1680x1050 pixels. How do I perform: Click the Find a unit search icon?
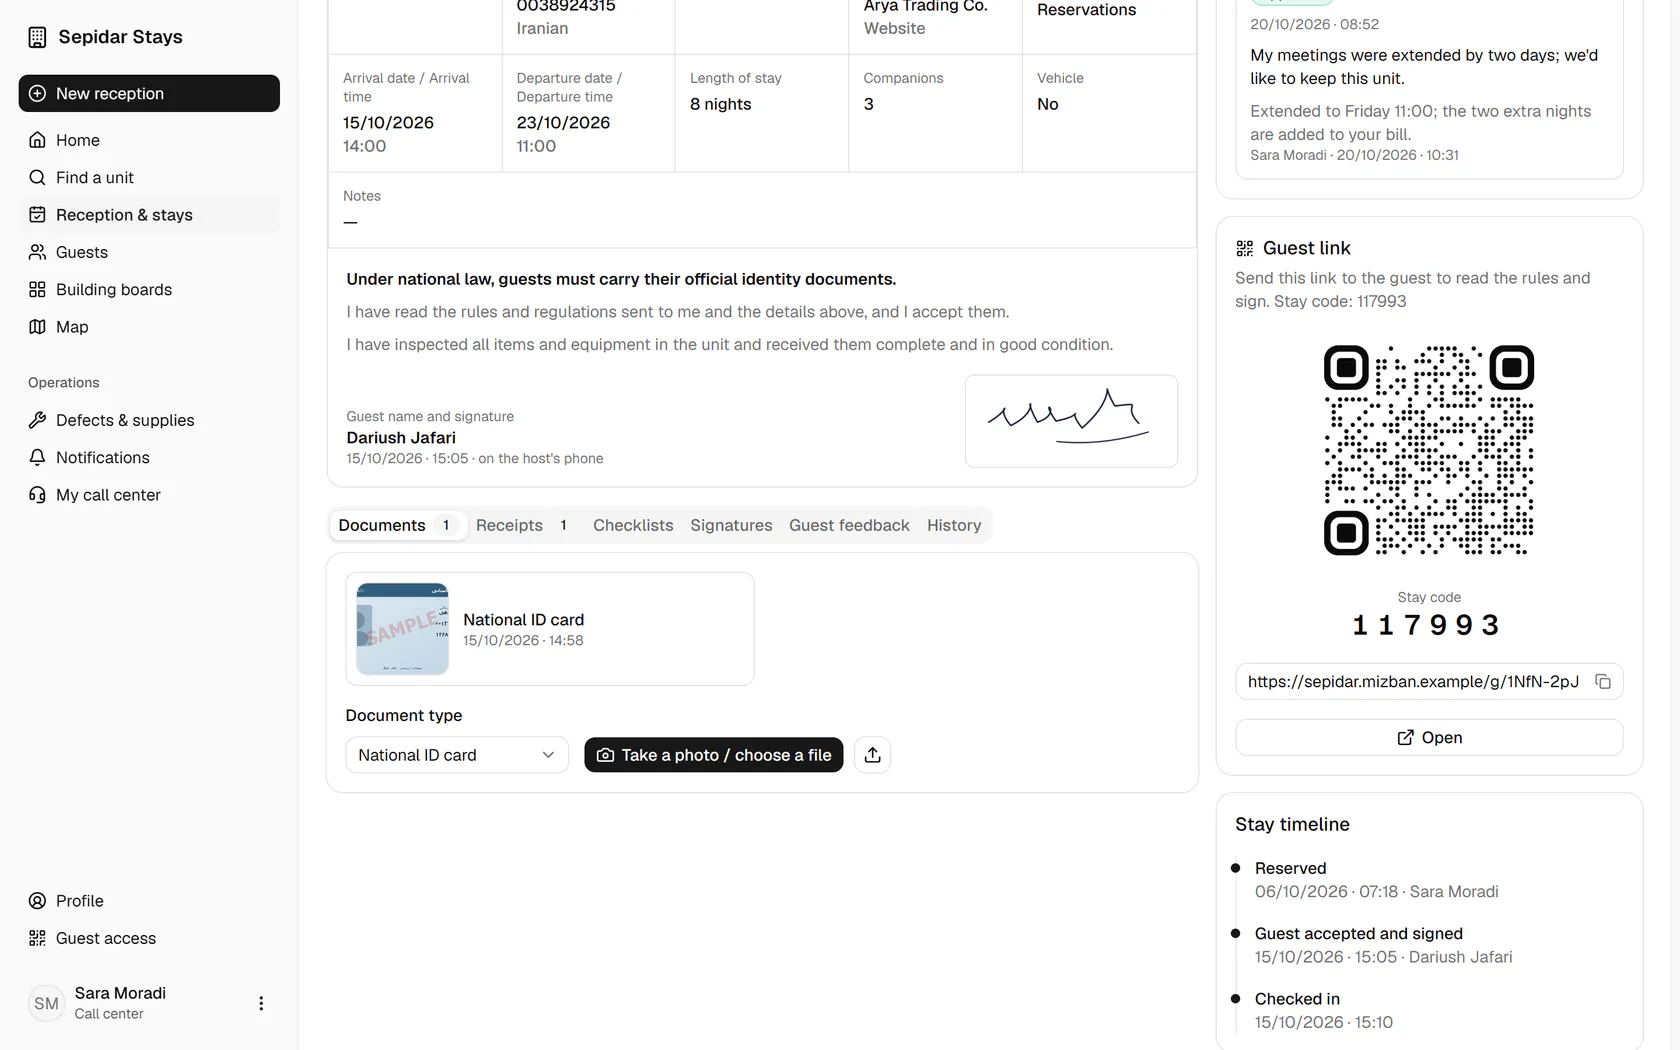tap(37, 177)
